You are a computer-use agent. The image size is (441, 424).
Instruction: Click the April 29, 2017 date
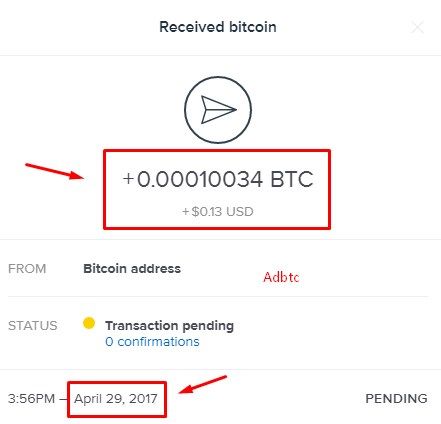pyautogui.click(x=116, y=398)
